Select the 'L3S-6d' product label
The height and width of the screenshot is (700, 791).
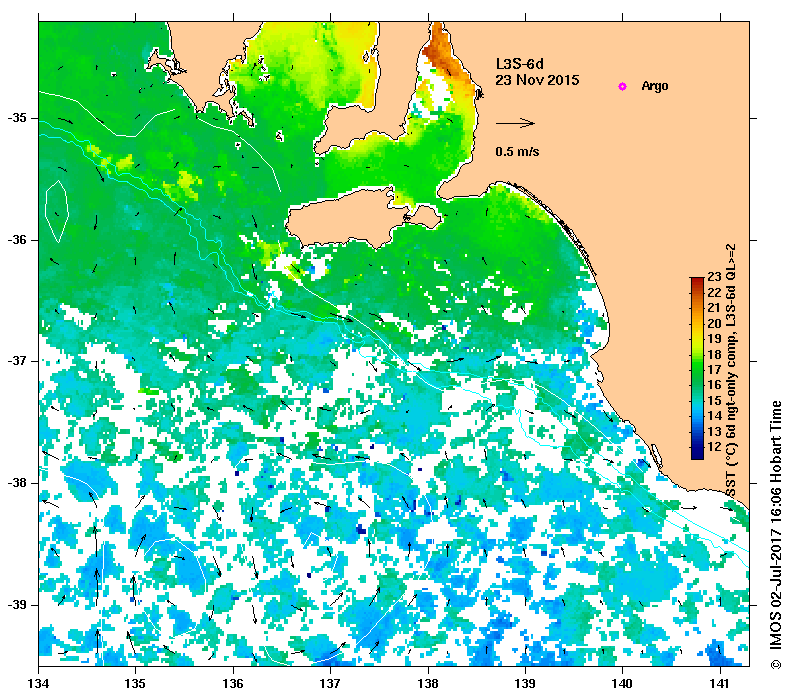[520, 64]
